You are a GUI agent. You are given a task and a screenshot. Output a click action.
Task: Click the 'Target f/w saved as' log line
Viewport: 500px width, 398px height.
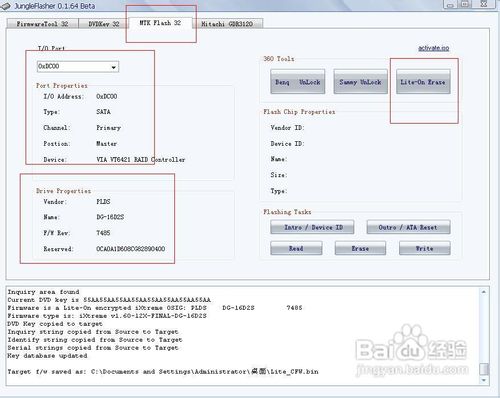tap(163, 371)
